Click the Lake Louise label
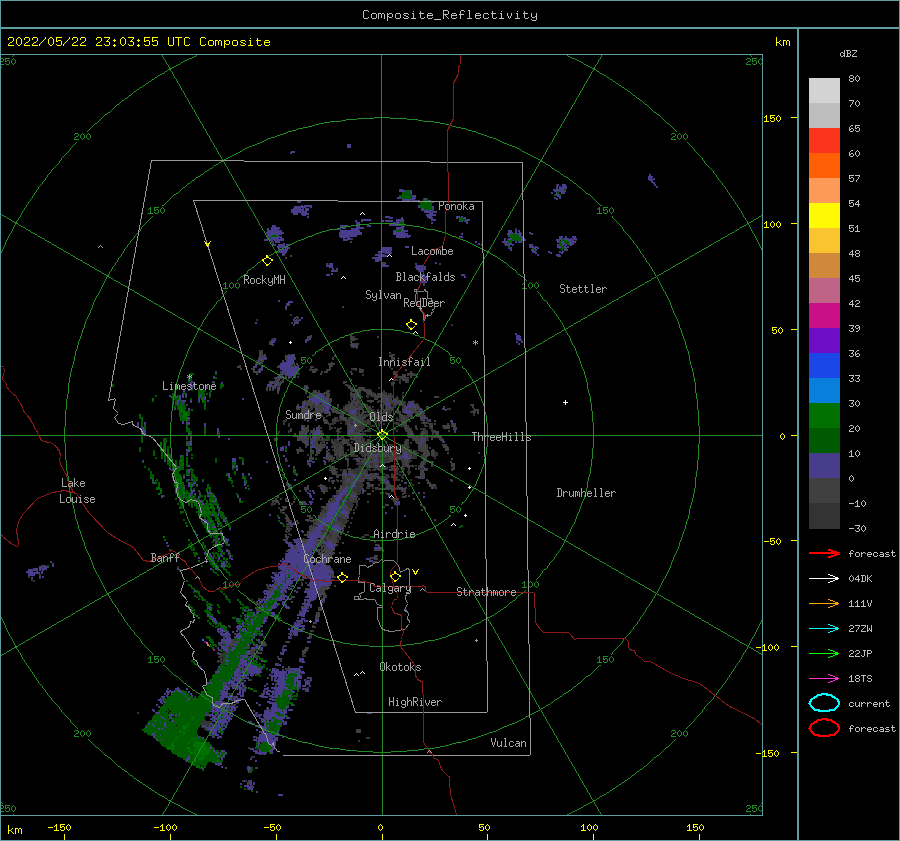The height and width of the screenshot is (841, 900). [77, 491]
